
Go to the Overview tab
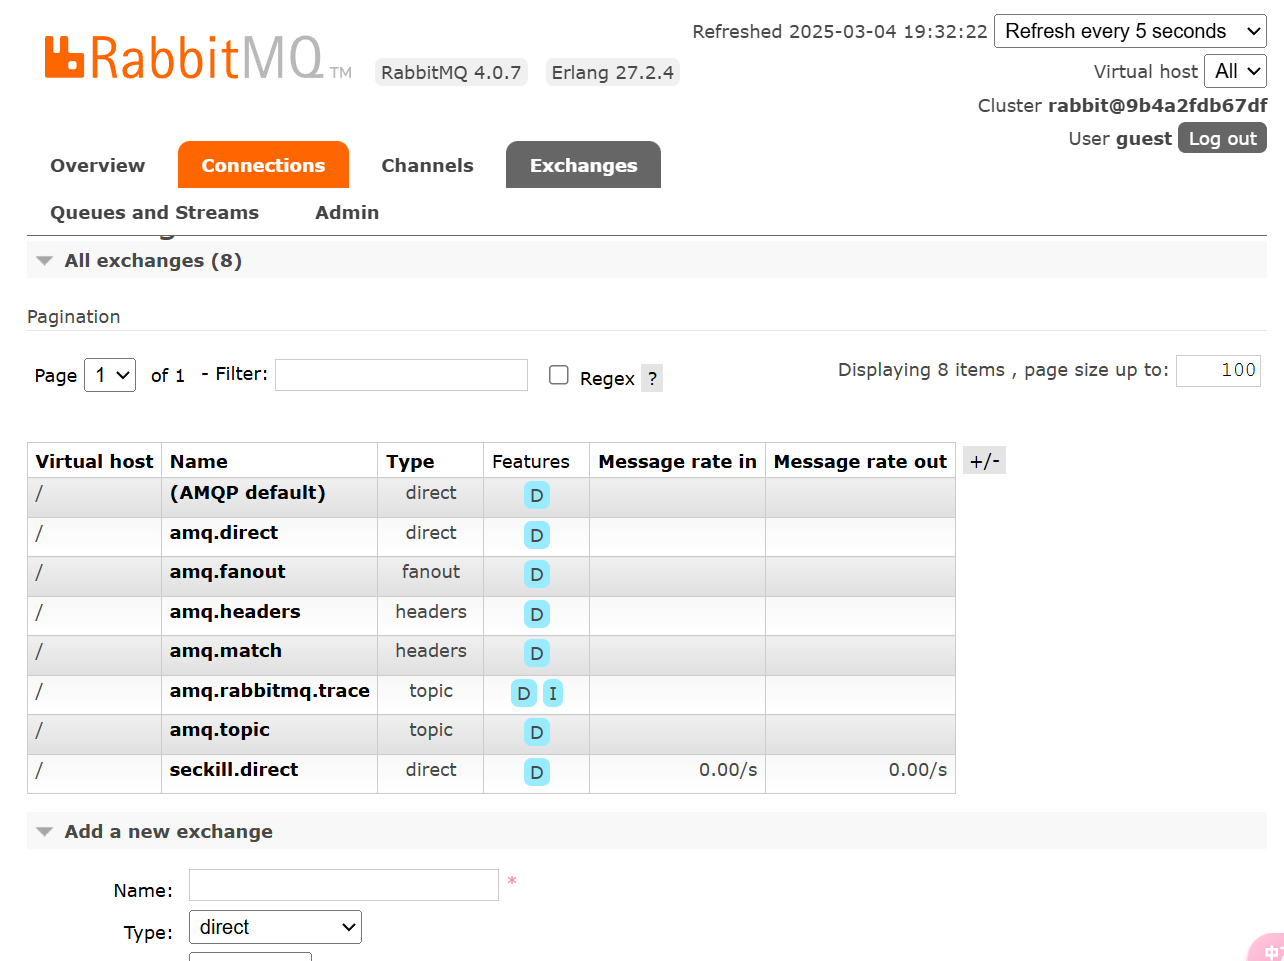(98, 165)
